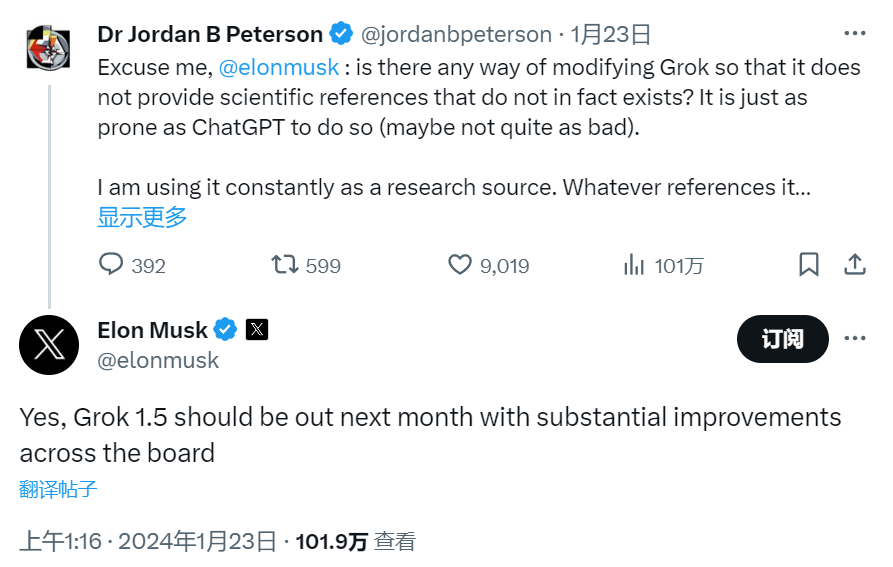This screenshot has height=567, width=893.
Task: Open Elon Musk's X logo avatar
Action: click(x=48, y=345)
